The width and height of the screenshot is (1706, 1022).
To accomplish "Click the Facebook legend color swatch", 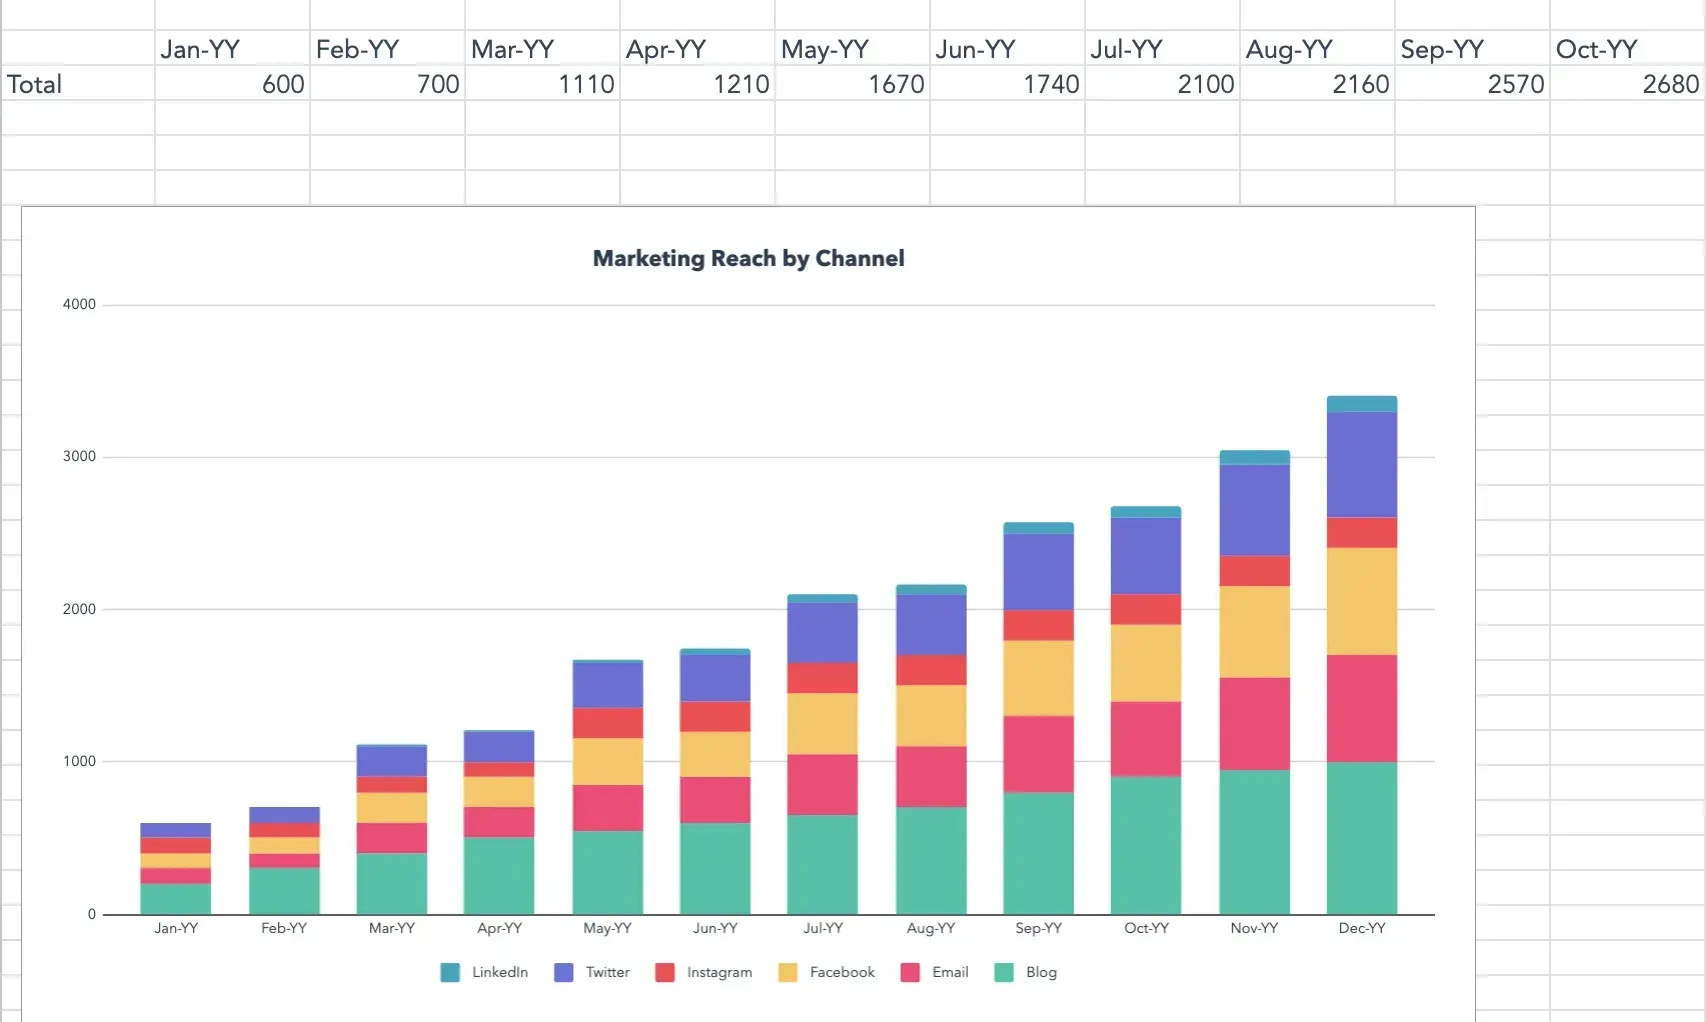I will 788,972.
